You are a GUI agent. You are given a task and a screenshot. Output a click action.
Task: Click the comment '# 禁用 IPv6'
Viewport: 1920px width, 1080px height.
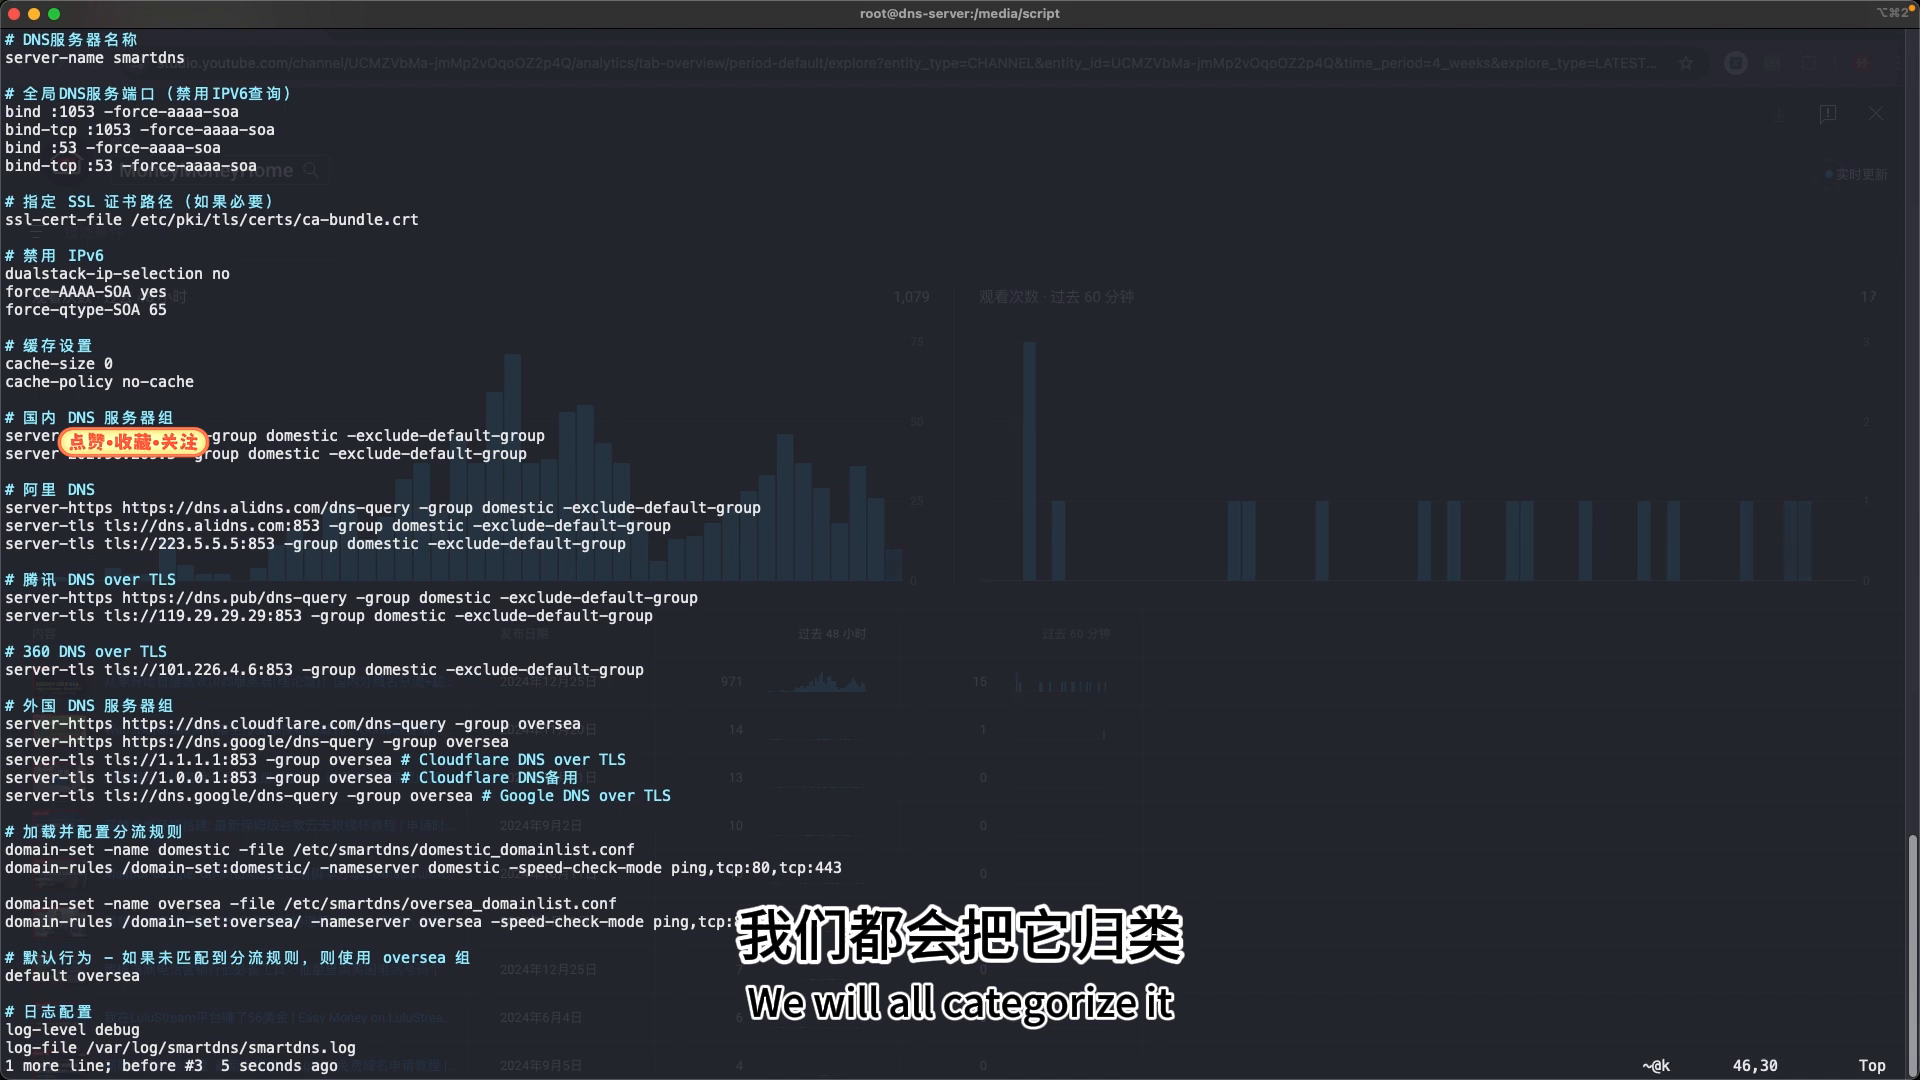pos(54,256)
